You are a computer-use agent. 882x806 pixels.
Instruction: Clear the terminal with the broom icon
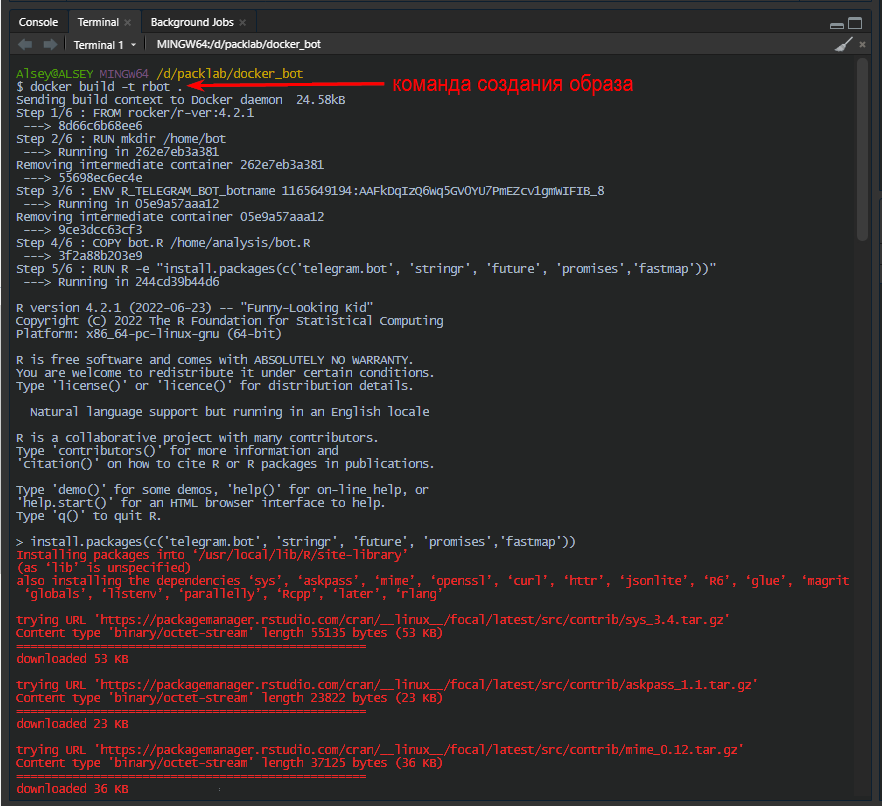(843, 45)
